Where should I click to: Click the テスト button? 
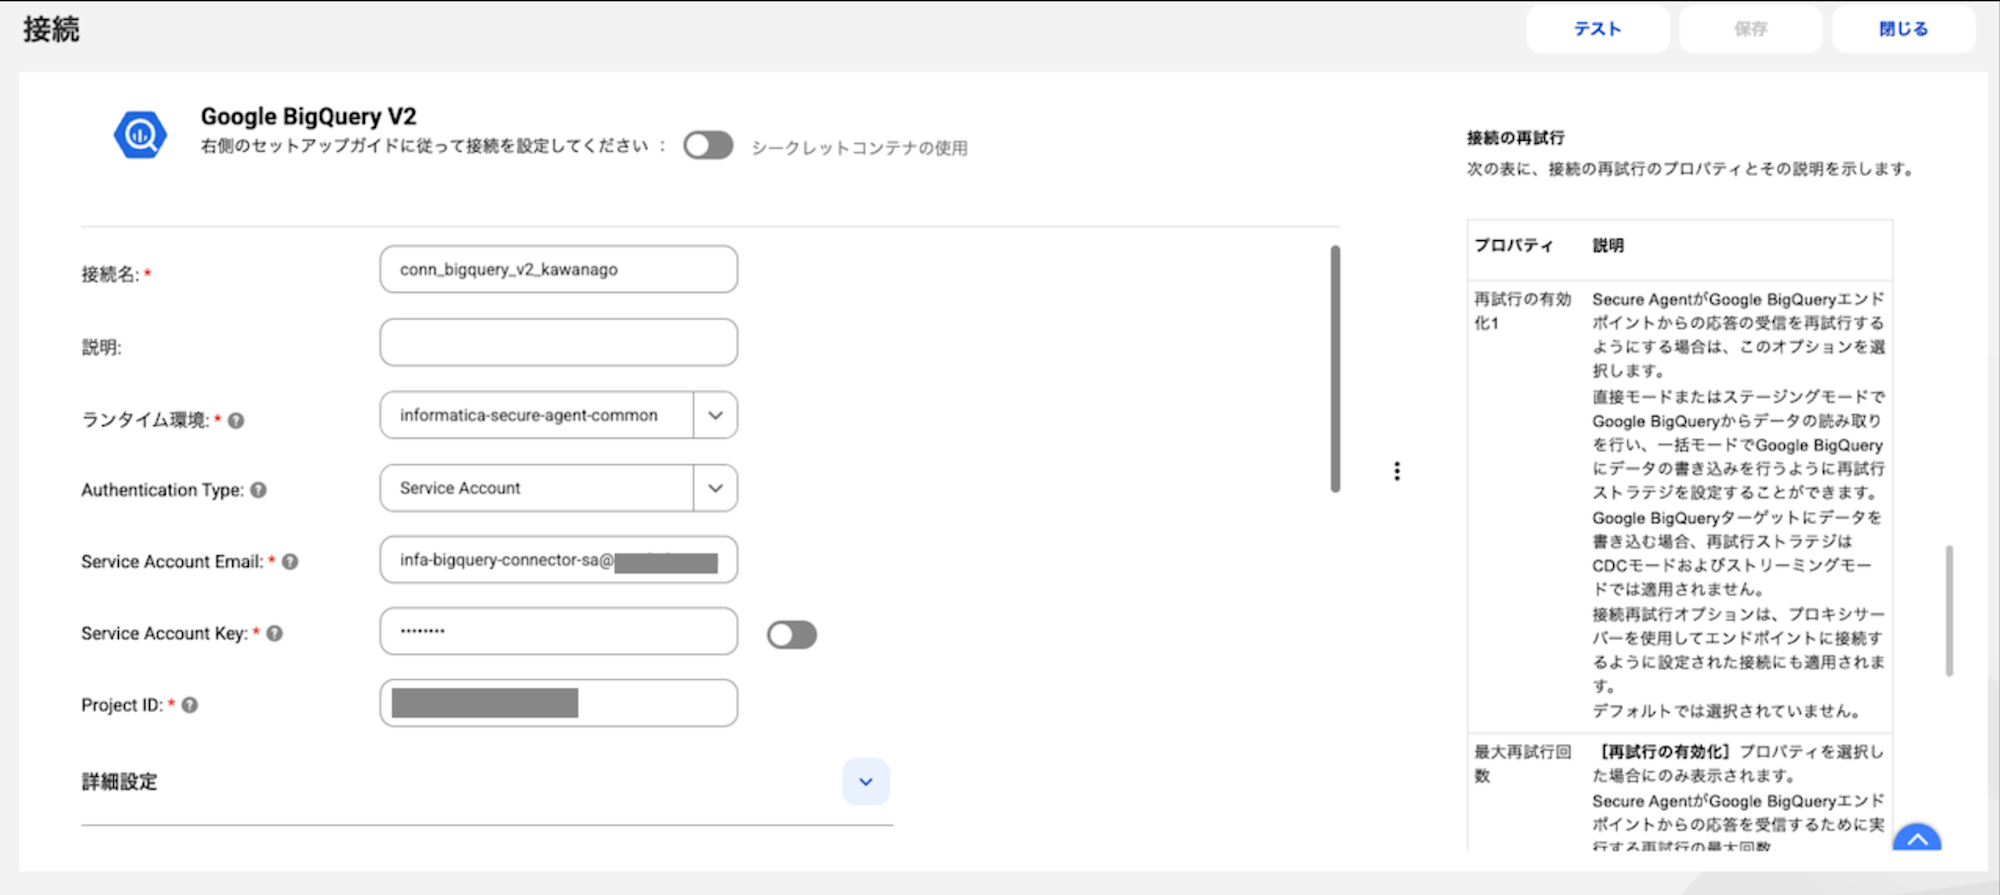pyautogui.click(x=1597, y=29)
